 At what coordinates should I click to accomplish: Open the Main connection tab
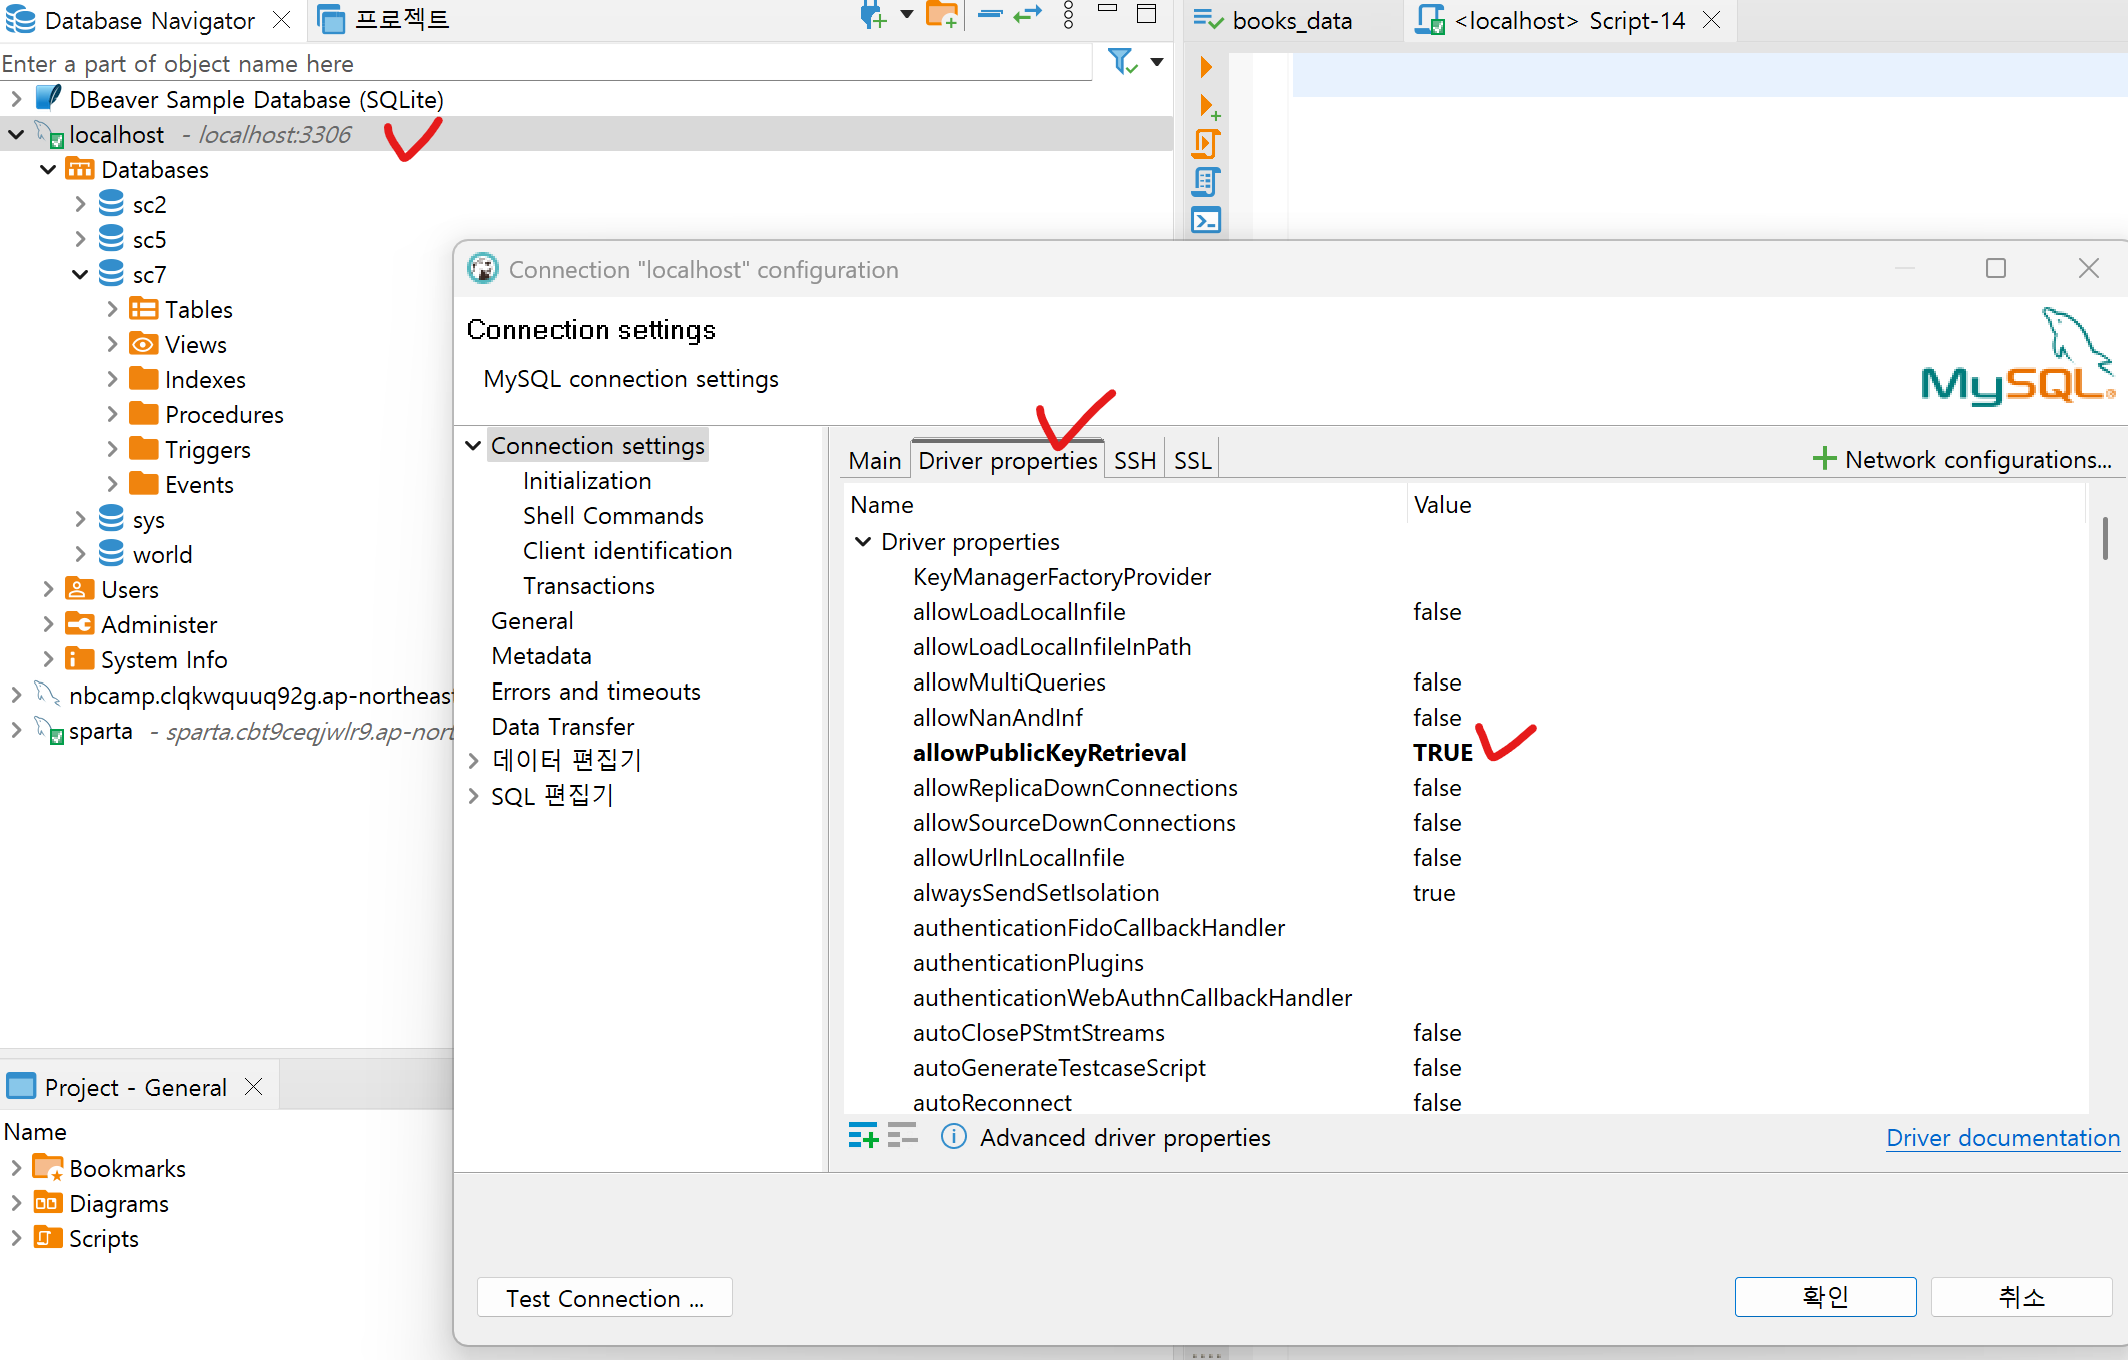[x=874, y=461]
